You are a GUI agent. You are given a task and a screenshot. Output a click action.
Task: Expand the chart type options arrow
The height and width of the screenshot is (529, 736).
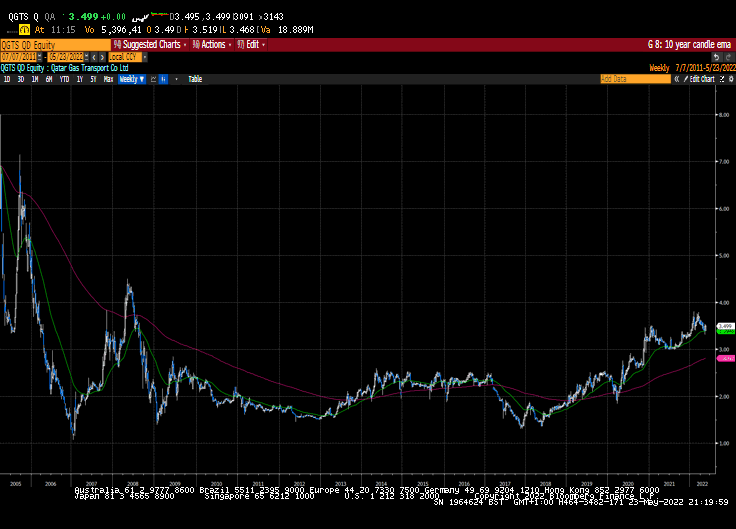coord(174,78)
